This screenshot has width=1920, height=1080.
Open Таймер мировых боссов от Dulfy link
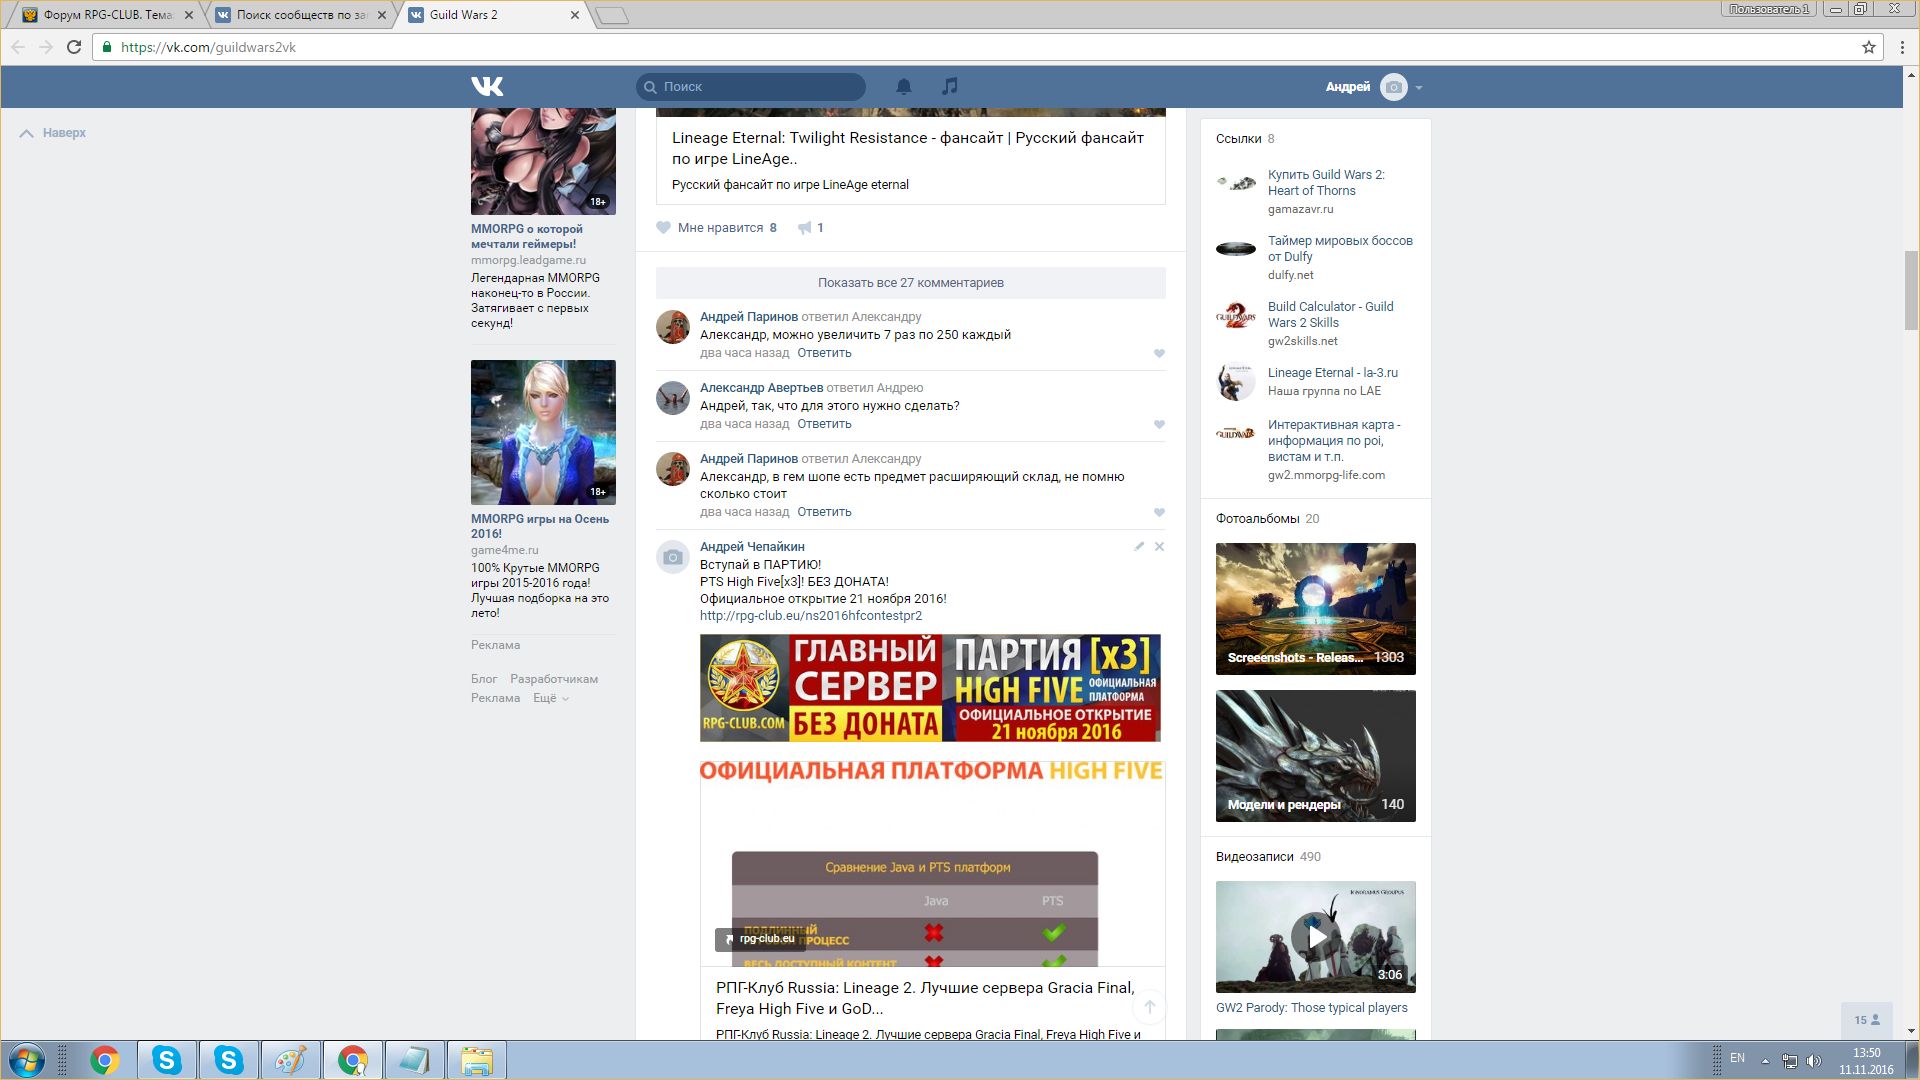(x=1340, y=249)
